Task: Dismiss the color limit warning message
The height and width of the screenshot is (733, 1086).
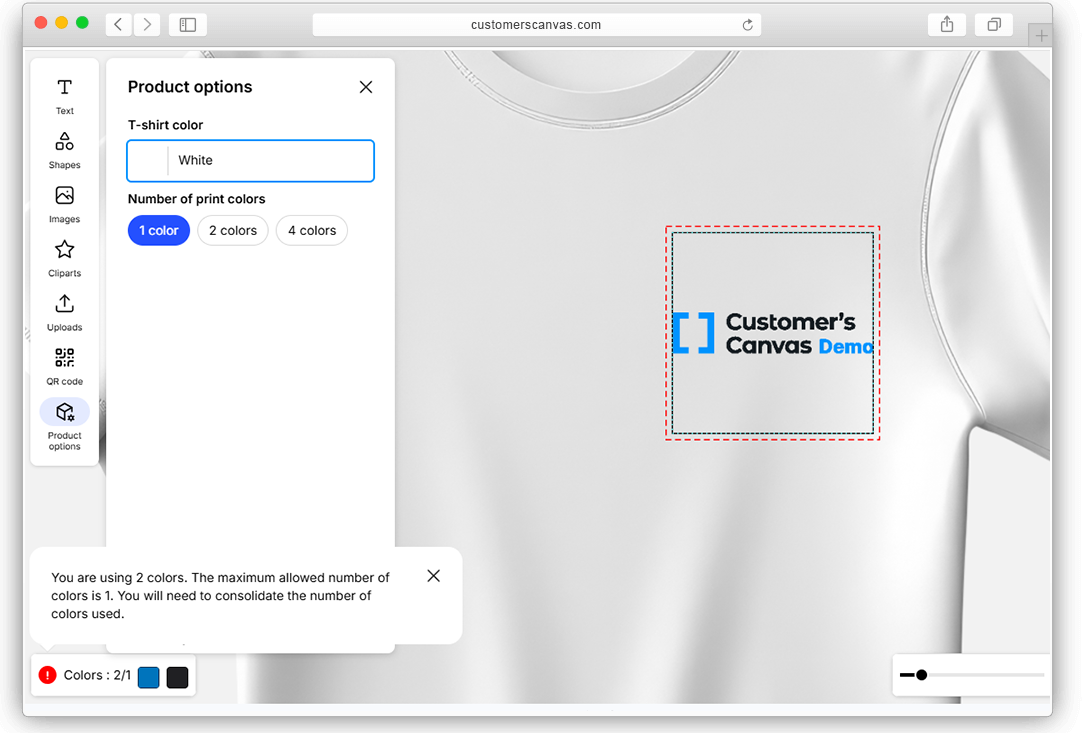Action: 433,576
